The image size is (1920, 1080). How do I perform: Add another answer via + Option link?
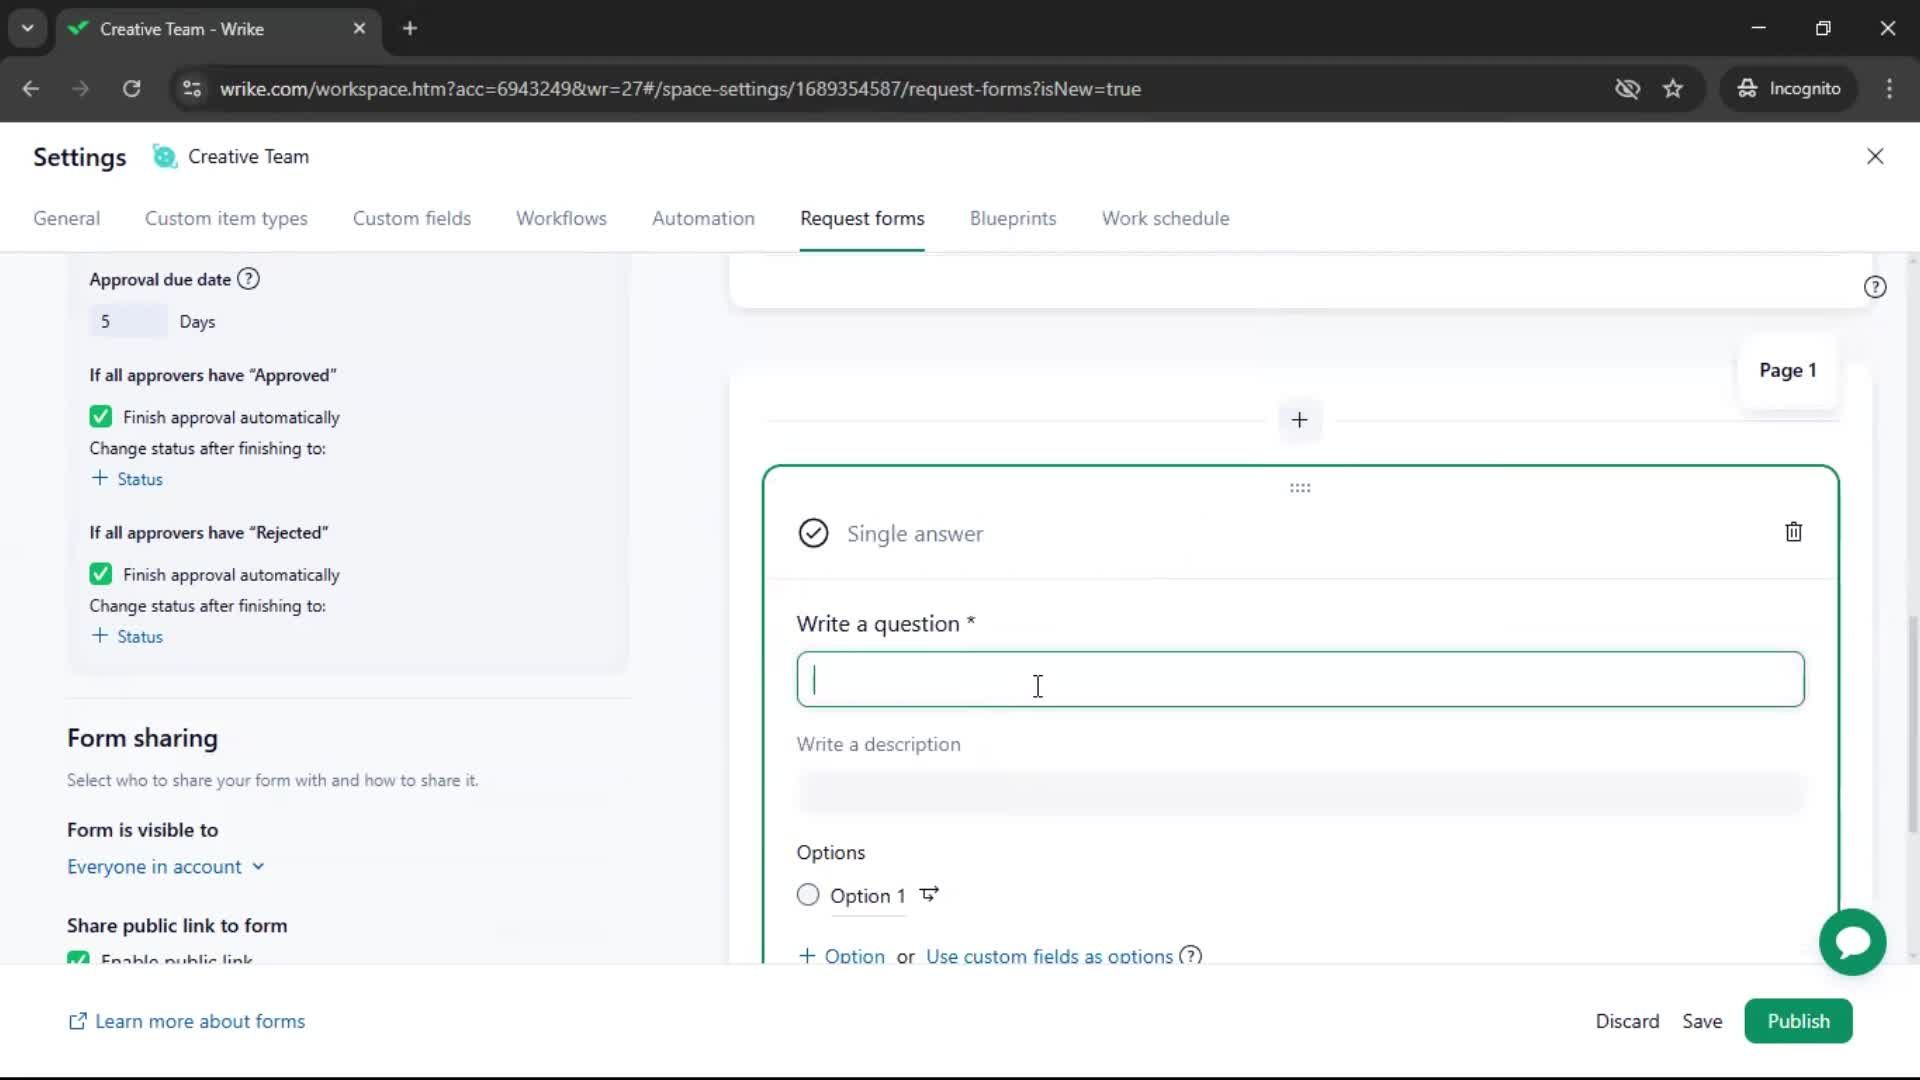[842, 955]
